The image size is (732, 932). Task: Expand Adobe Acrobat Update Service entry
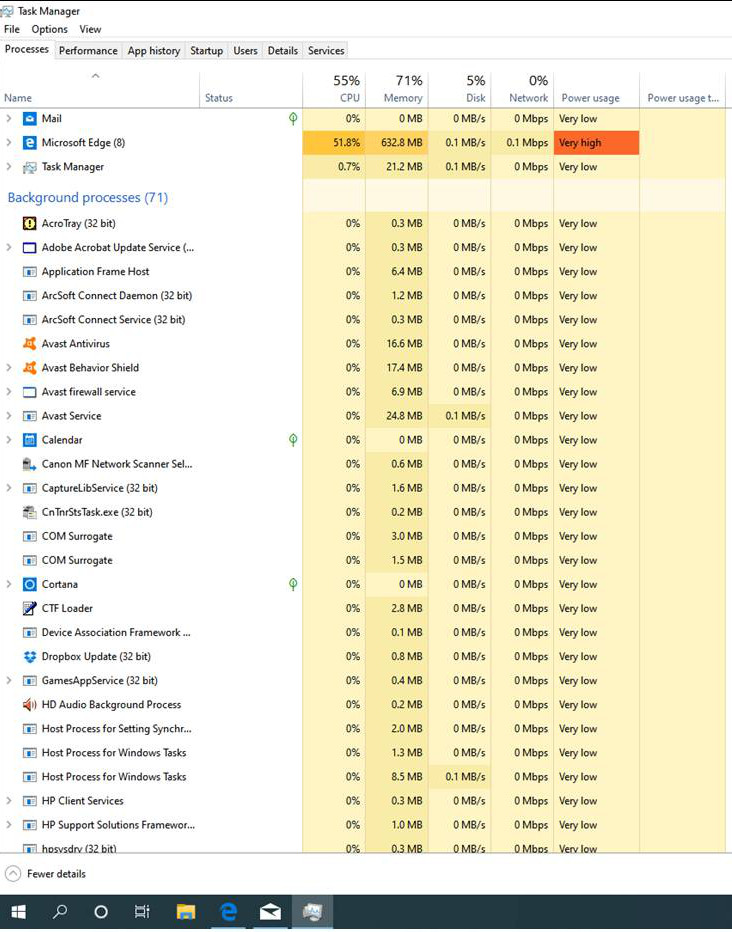[x=9, y=247]
